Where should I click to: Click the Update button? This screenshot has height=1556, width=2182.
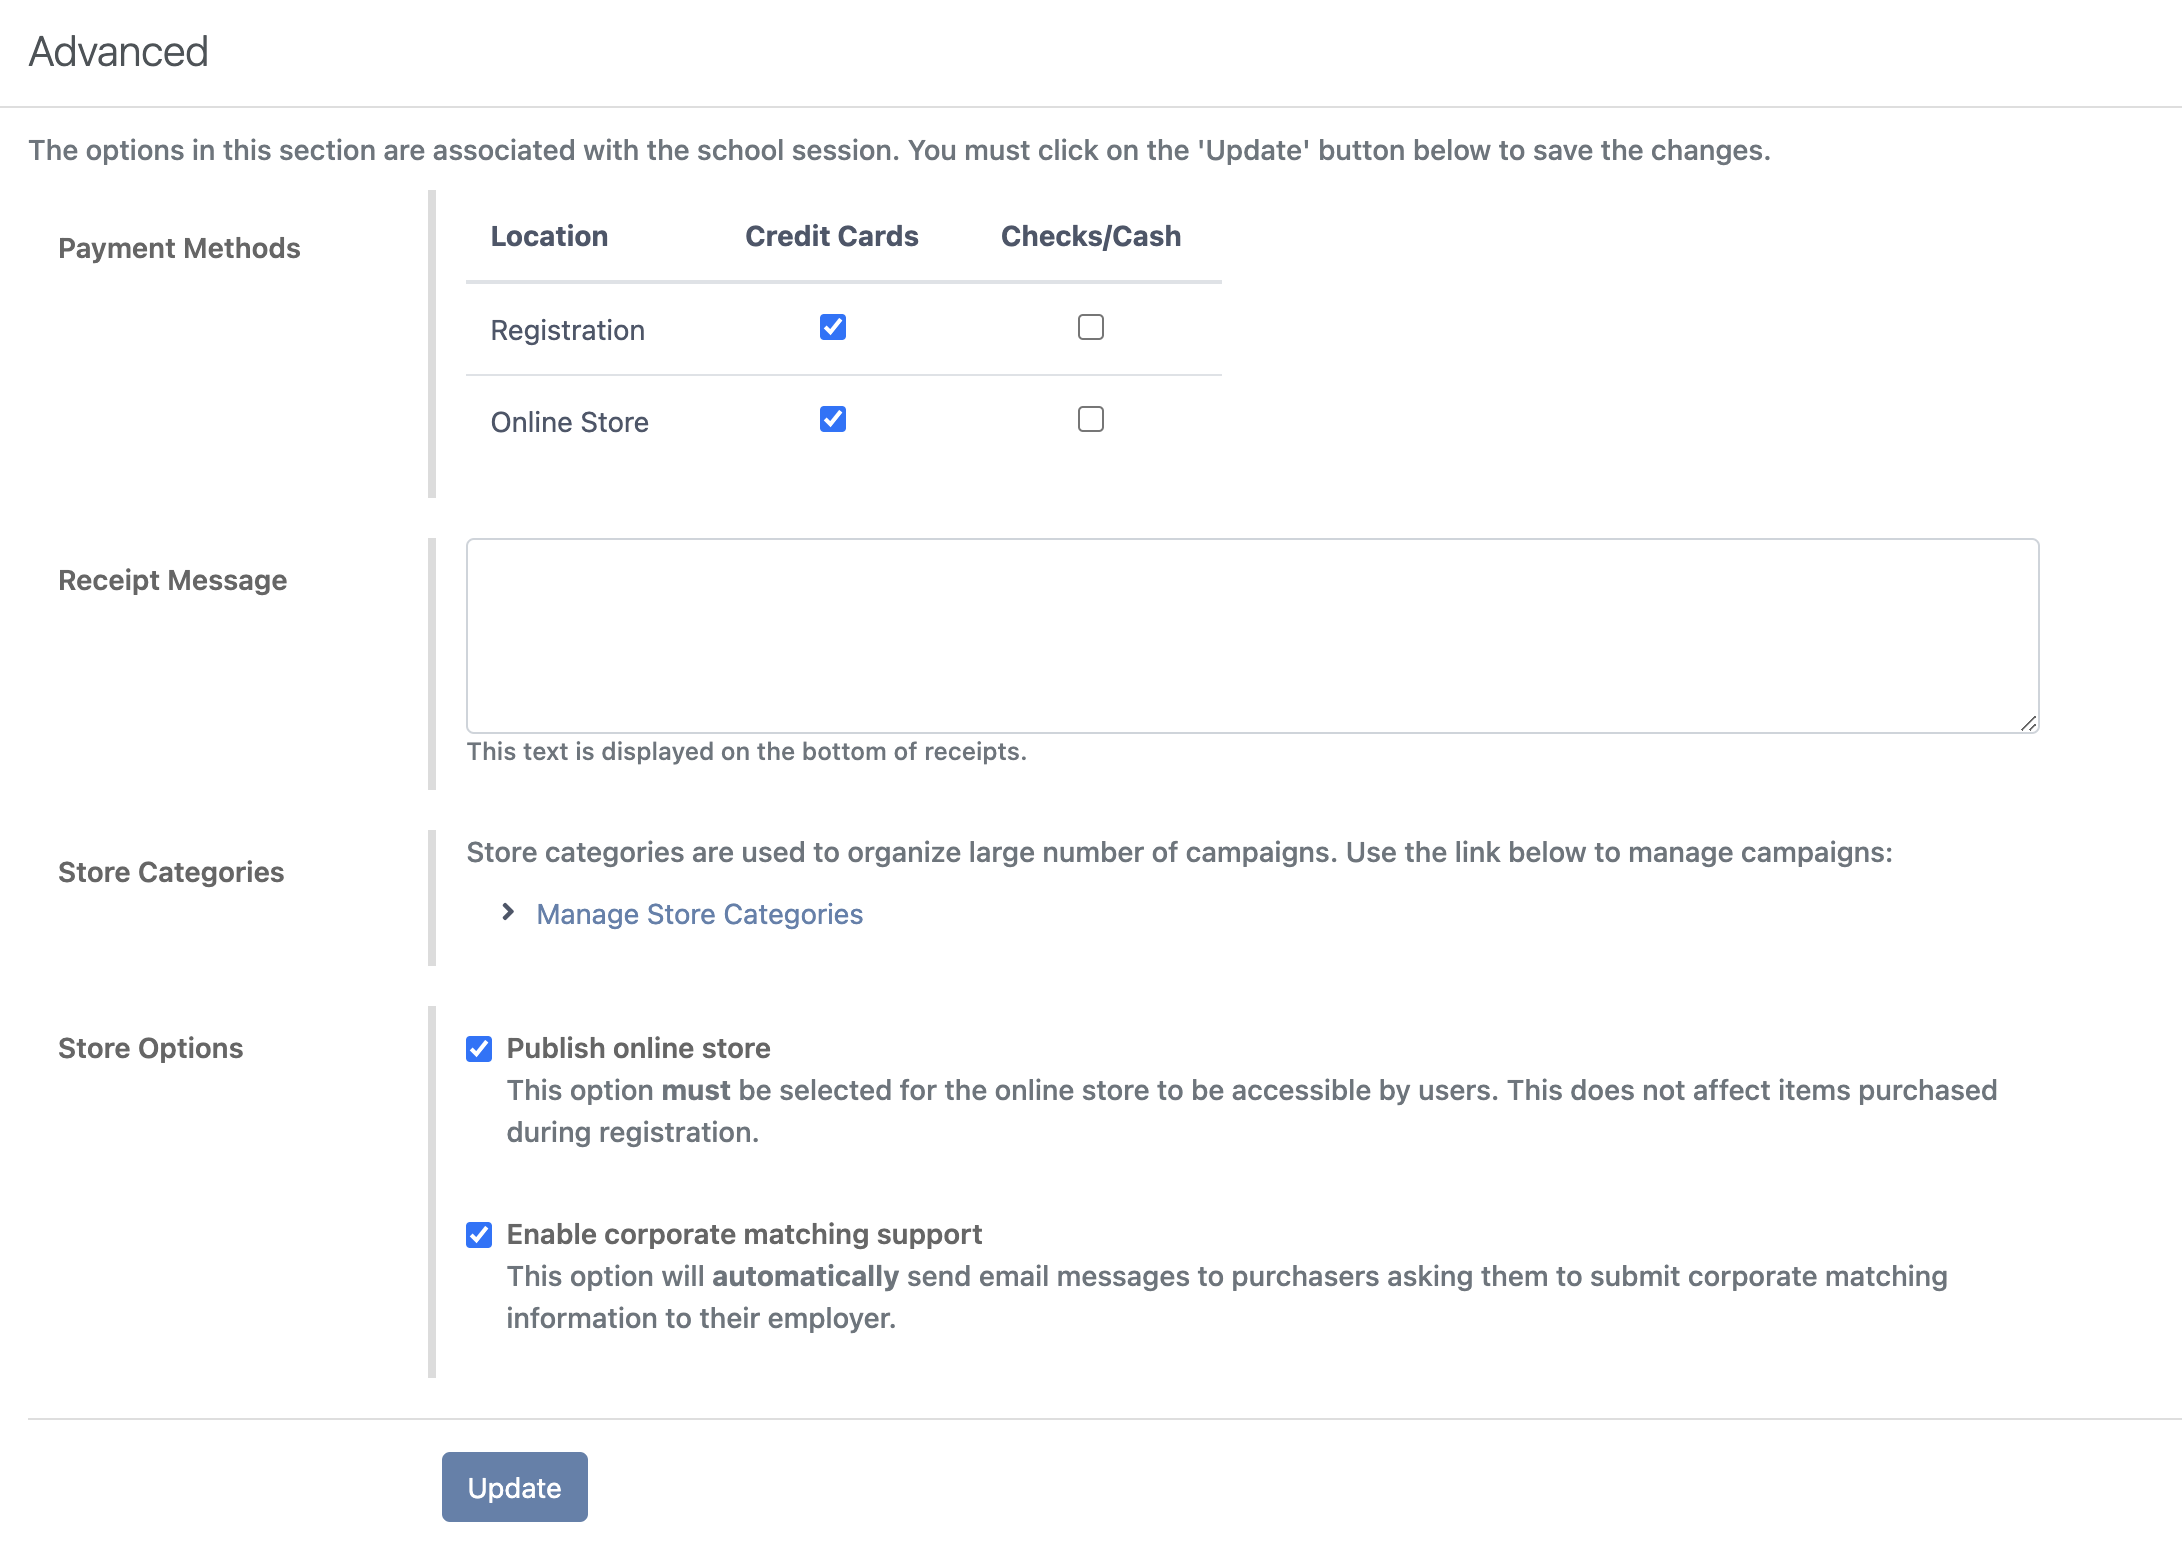tap(514, 1487)
